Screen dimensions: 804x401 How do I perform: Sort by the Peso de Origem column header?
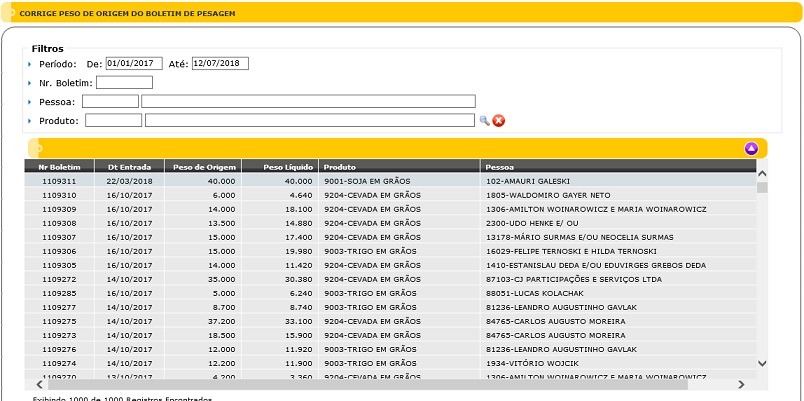click(204, 167)
